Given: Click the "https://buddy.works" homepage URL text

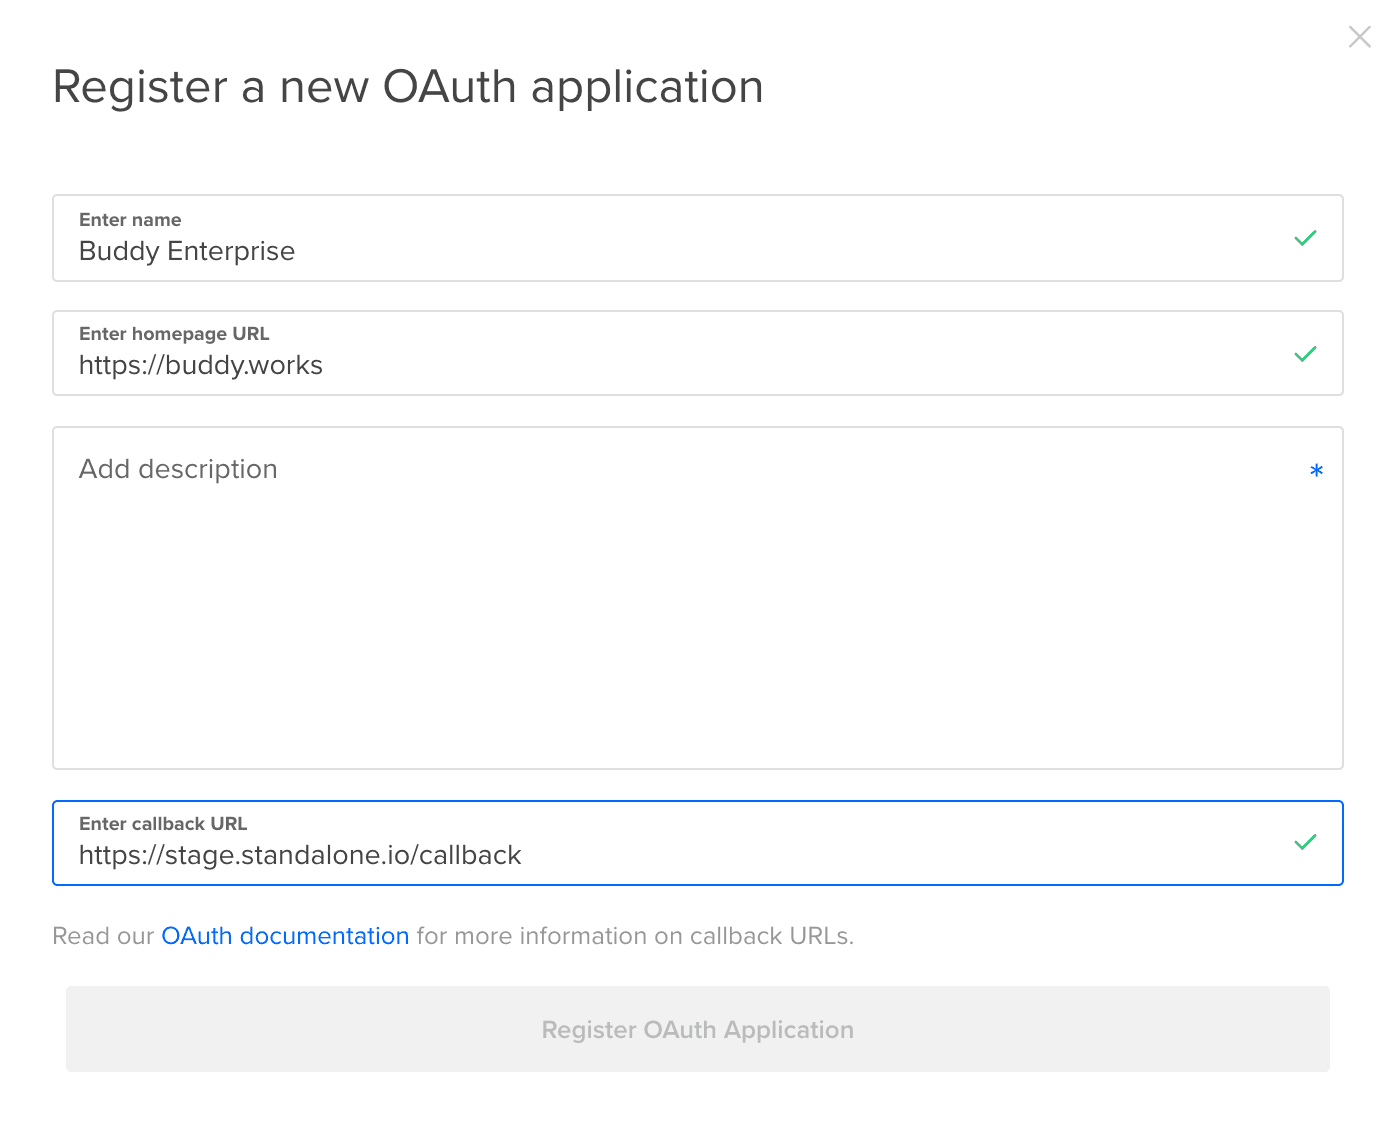Looking at the screenshot, I should pyautogui.click(x=201, y=365).
